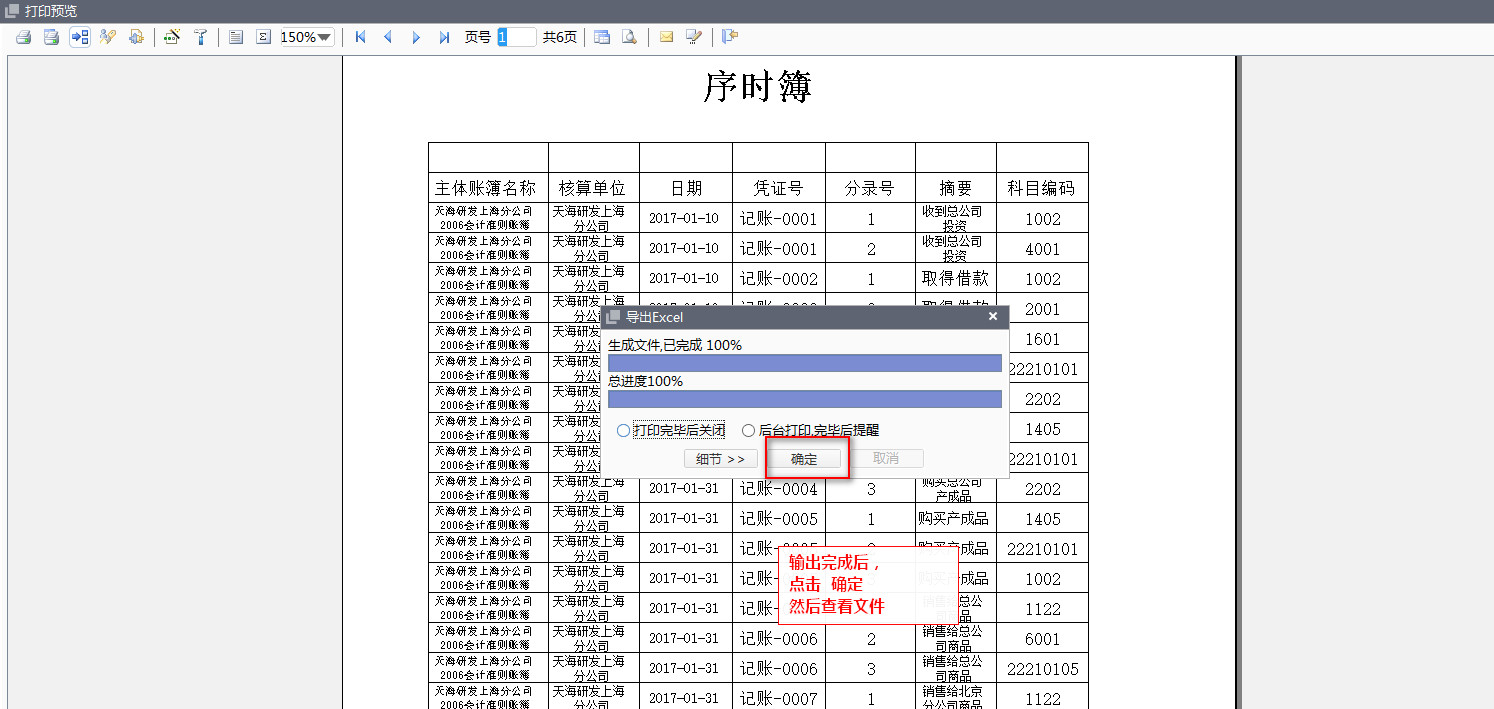Expand details with '细节 >>' button

click(x=720, y=459)
